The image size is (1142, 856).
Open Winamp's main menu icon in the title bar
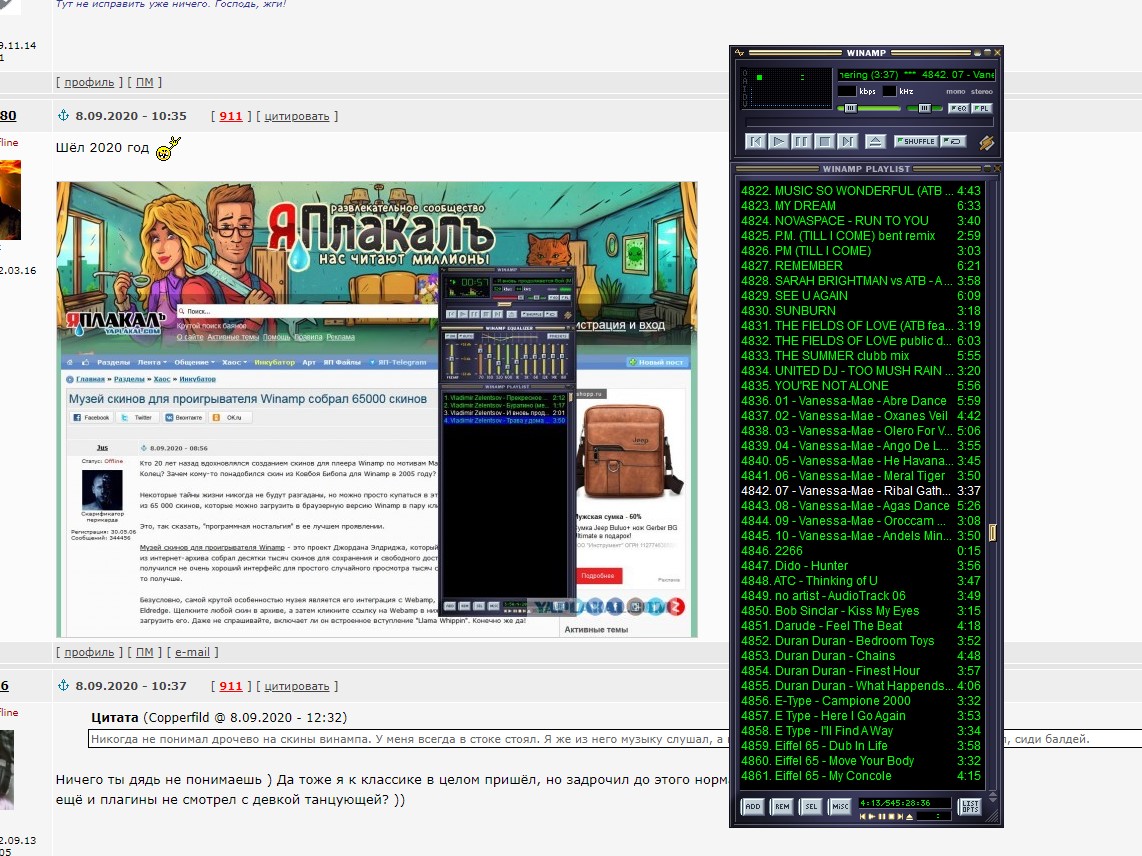point(740,52)
